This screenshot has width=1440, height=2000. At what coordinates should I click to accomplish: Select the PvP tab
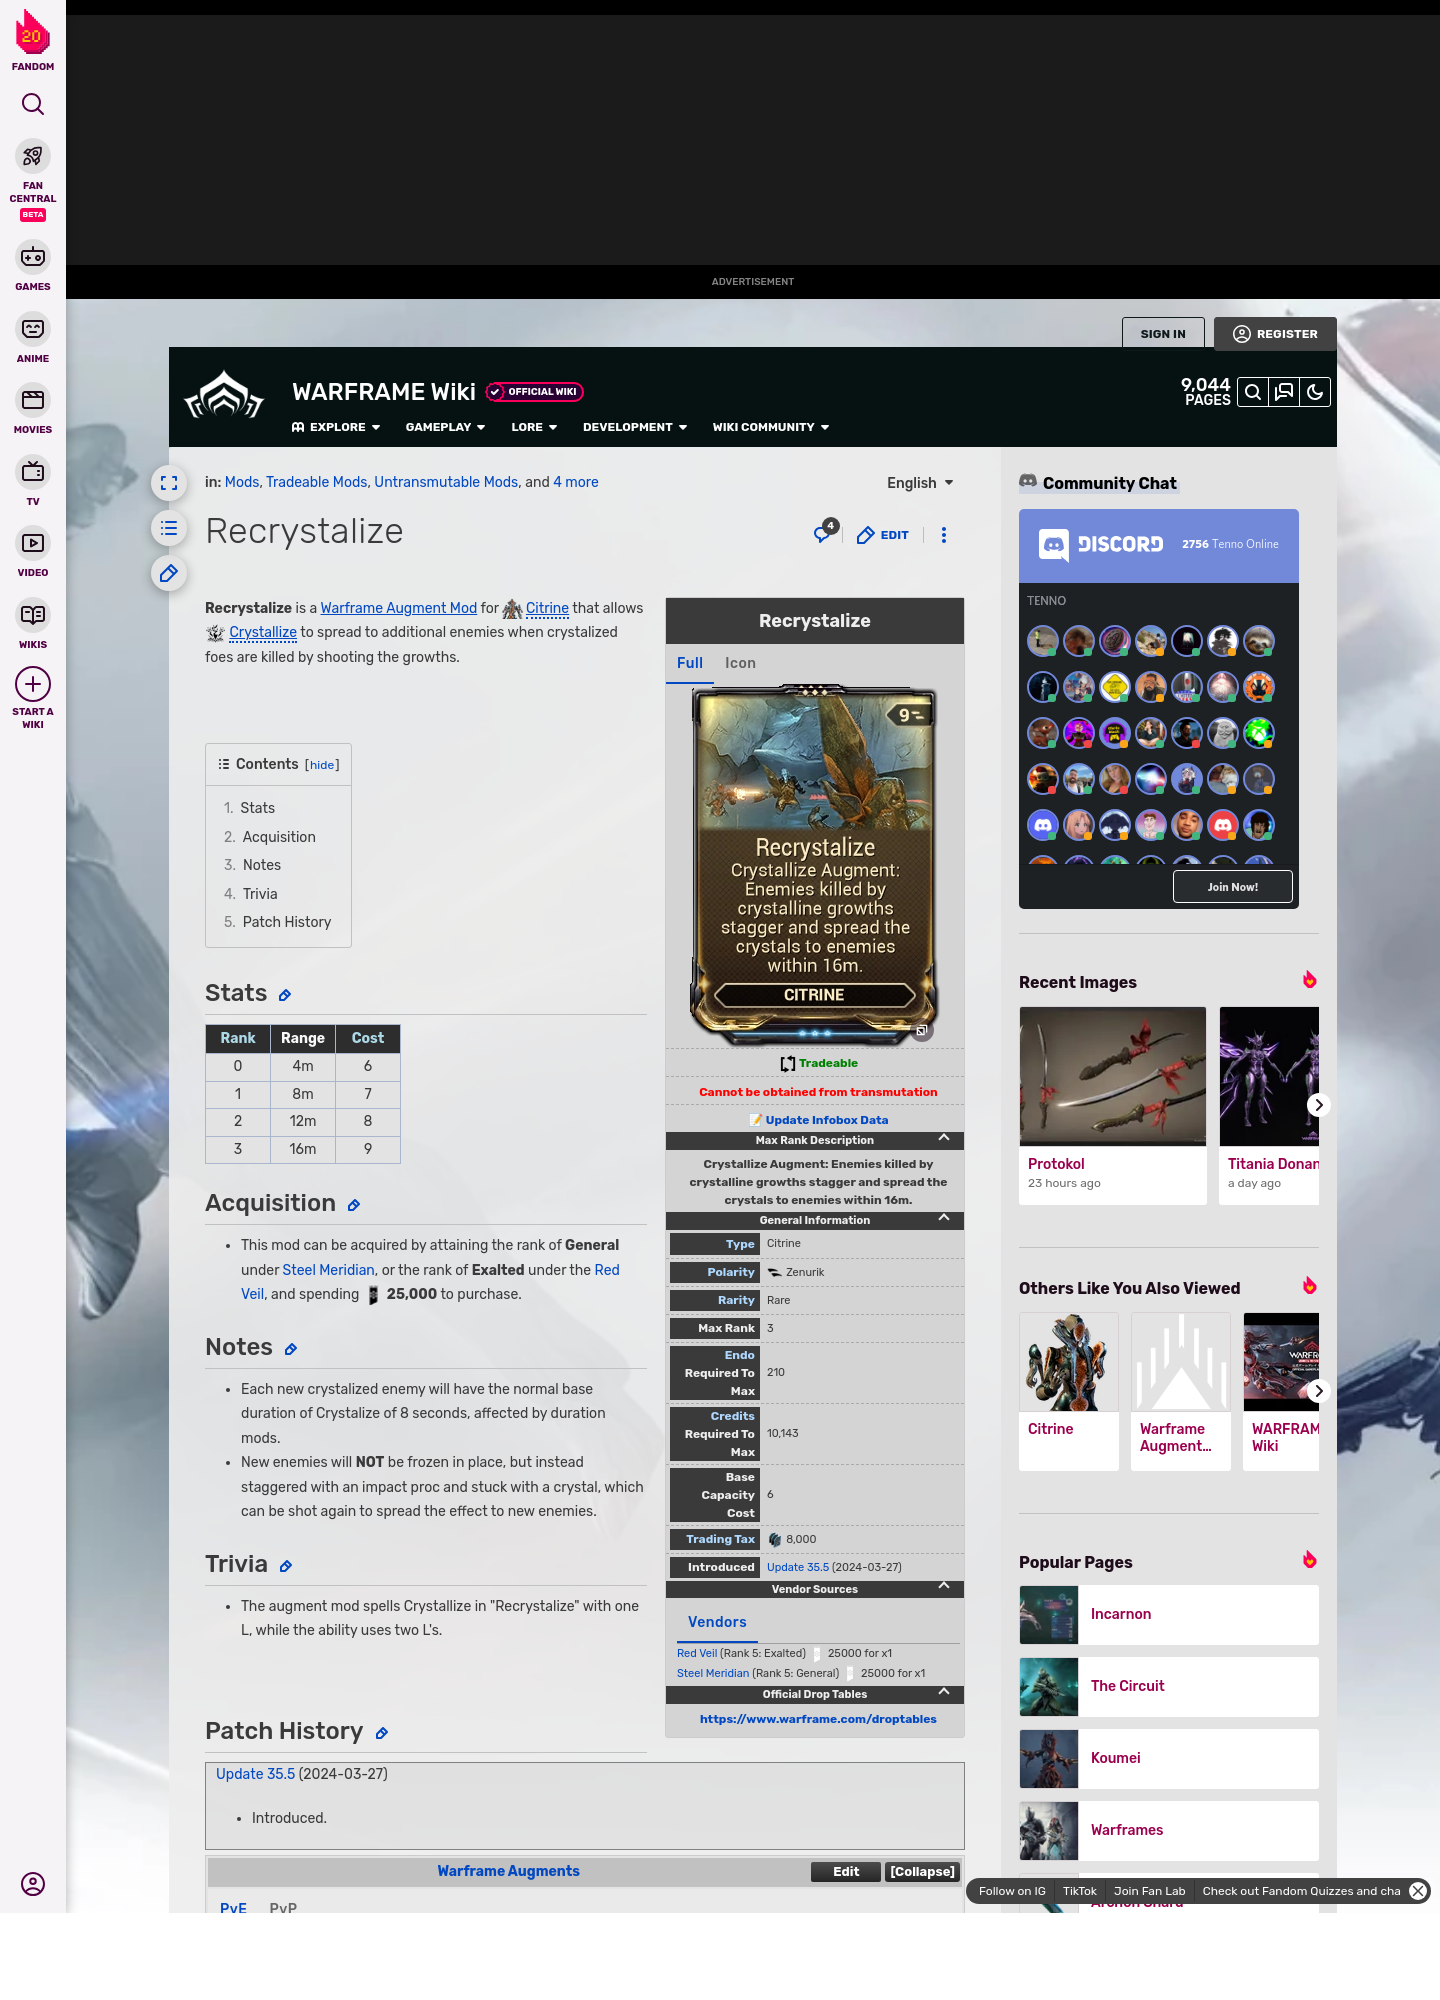click(x=283, y=1907)
